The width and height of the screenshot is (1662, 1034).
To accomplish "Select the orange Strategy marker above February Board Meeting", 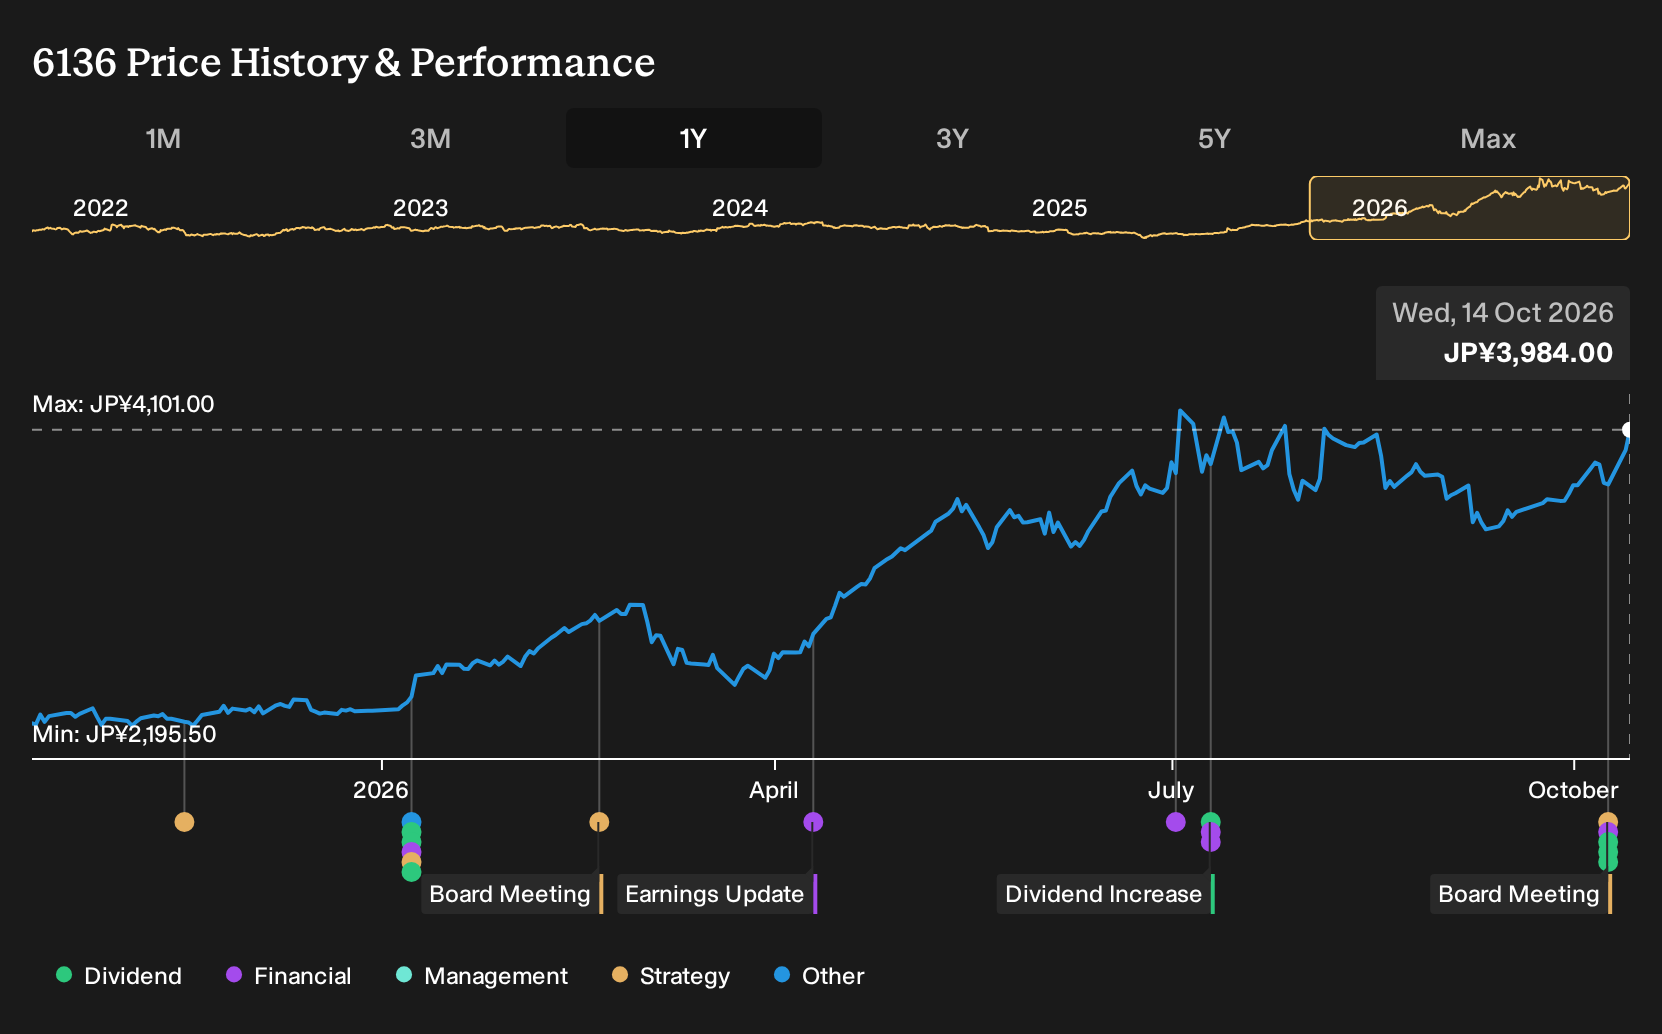I will pos(599,822).
